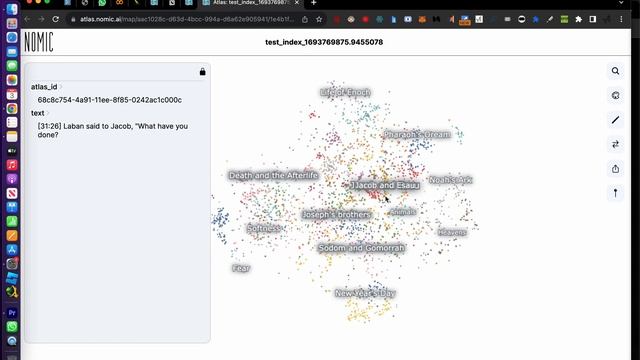The image size is (640, 360).
Task: Open the Extensions puzzle-piece menu
Action: 578,19
